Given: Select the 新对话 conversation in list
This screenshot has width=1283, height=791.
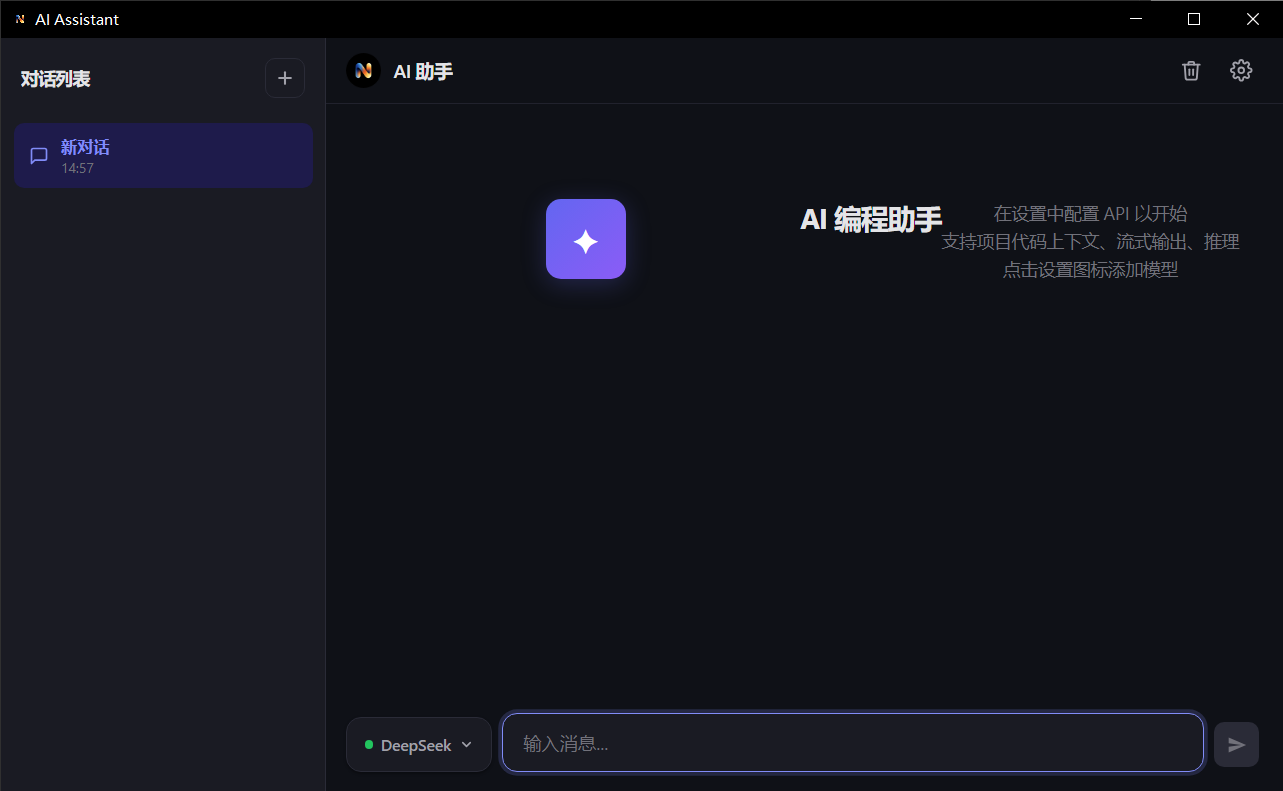Looking at the screenshot, I should pyautogui.click(x=164, y=155).
